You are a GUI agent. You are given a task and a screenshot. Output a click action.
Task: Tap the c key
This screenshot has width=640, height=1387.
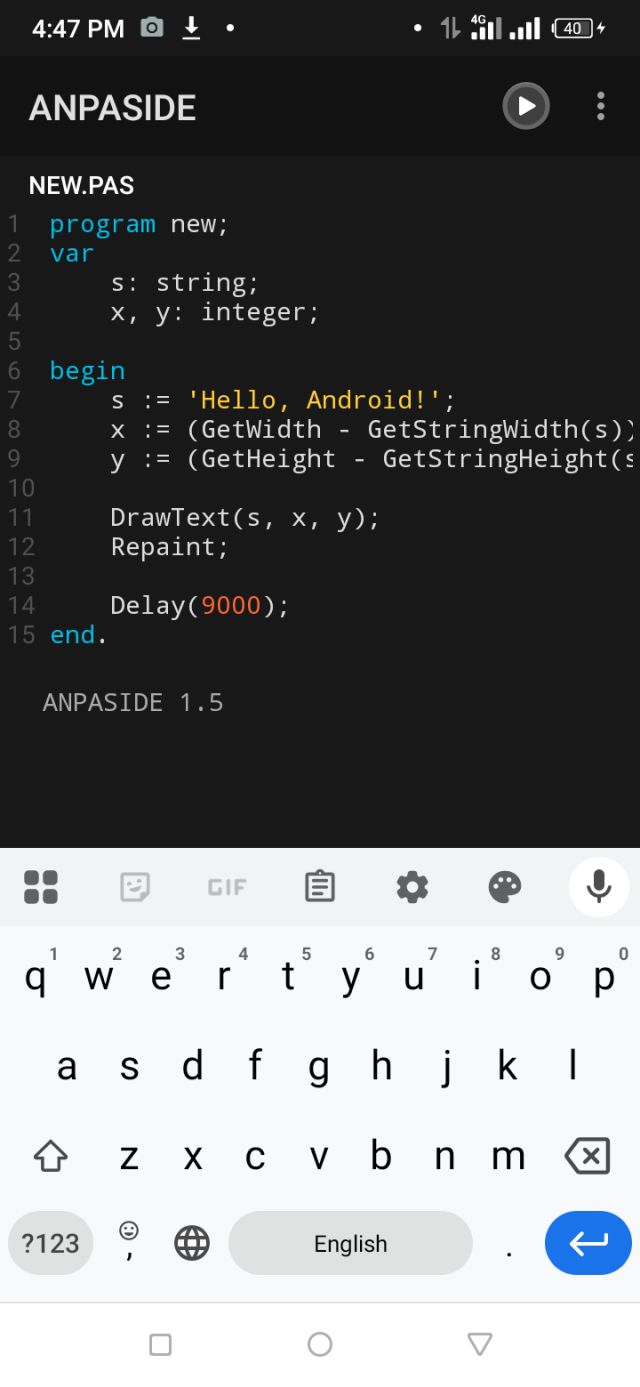[255, 1157]
